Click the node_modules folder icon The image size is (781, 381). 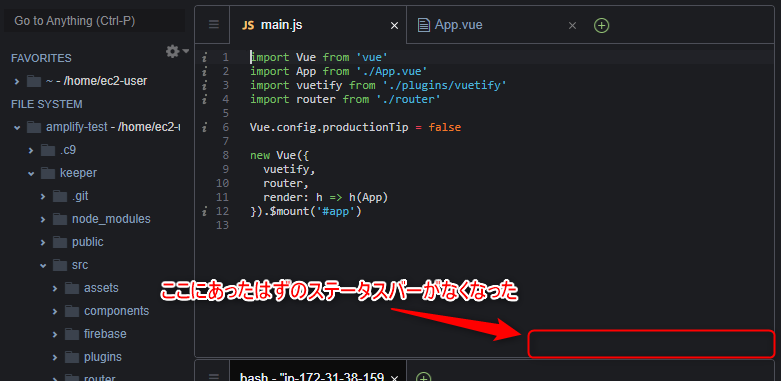pos(60,219)
